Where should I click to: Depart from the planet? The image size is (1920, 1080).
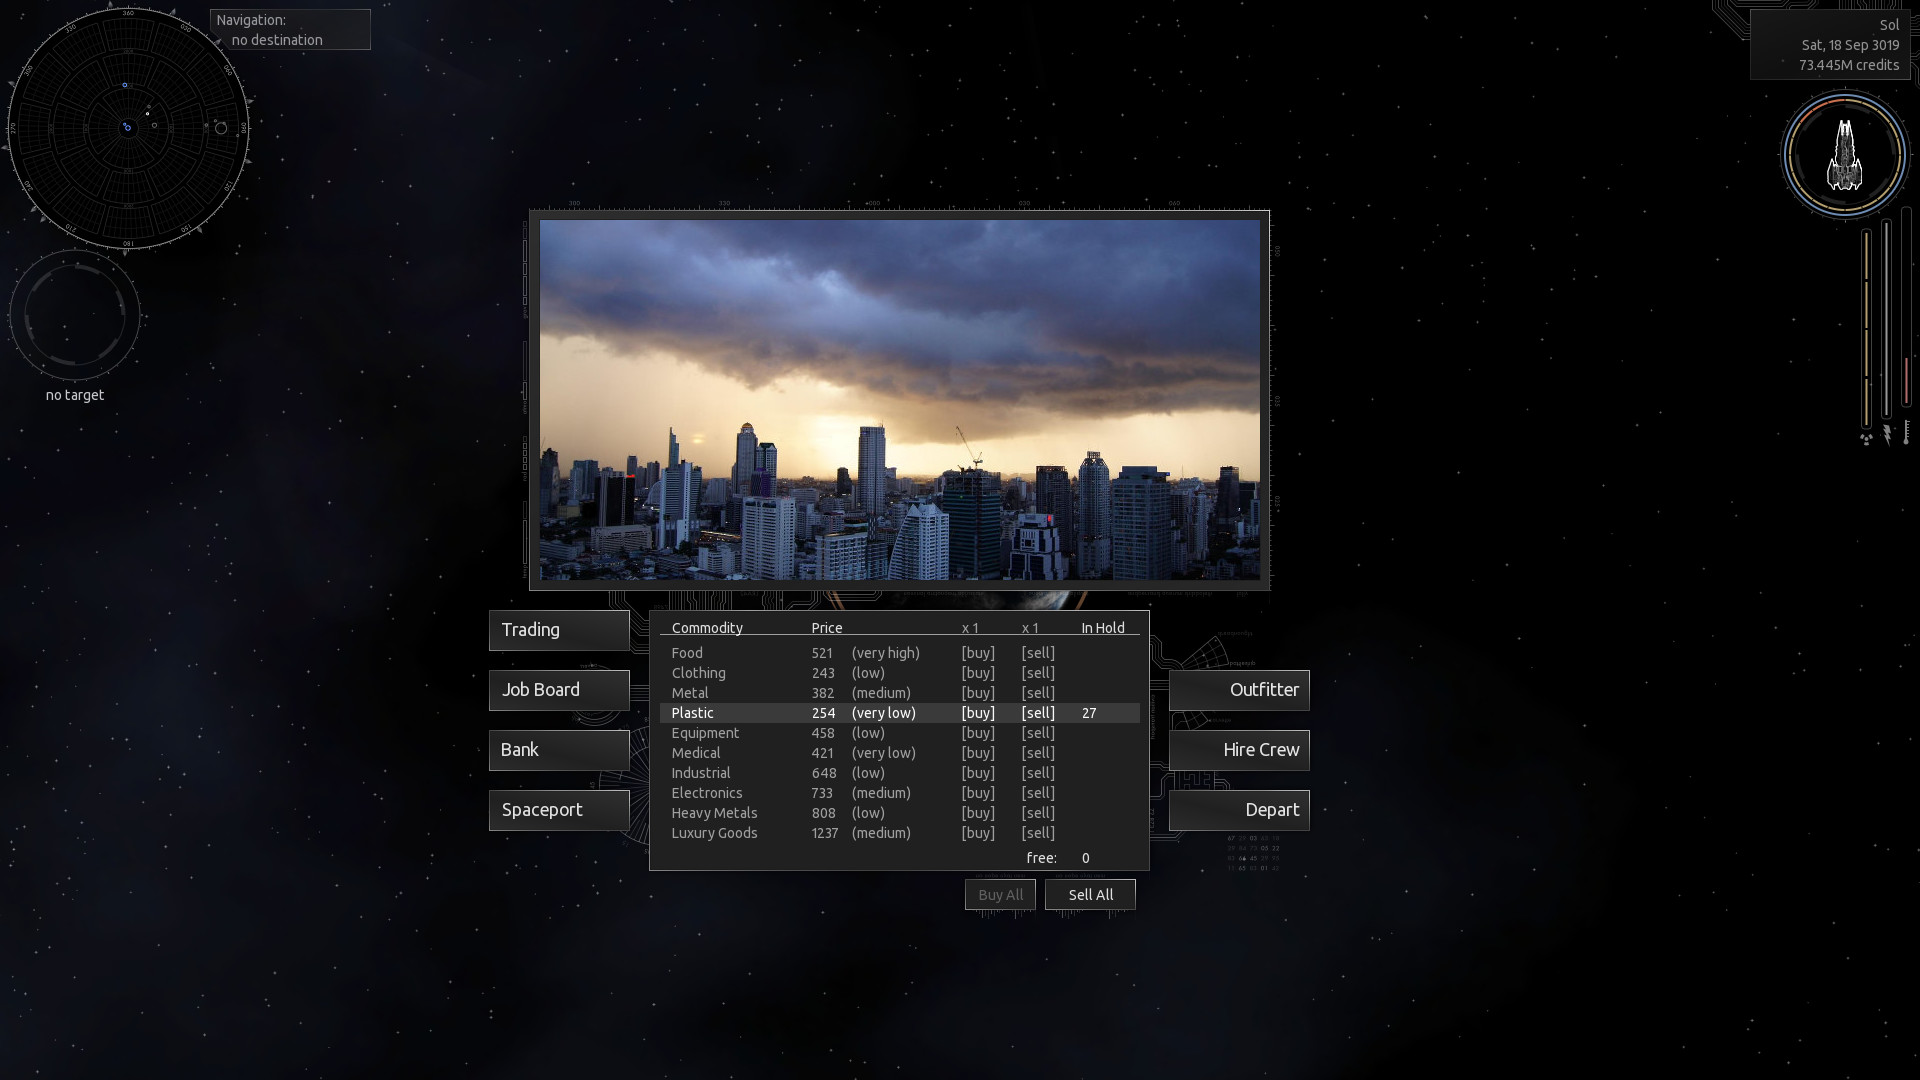pos(1239,810)
